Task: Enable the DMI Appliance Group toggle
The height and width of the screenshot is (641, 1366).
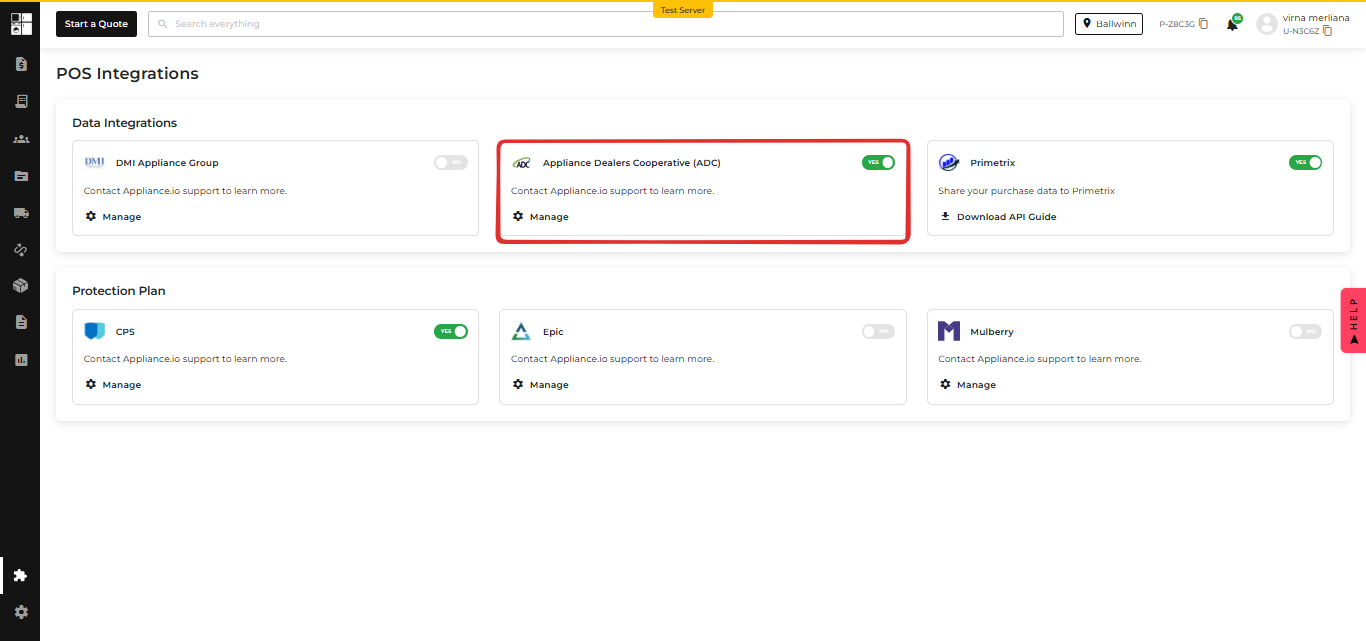Action: [x=451, y=162]
